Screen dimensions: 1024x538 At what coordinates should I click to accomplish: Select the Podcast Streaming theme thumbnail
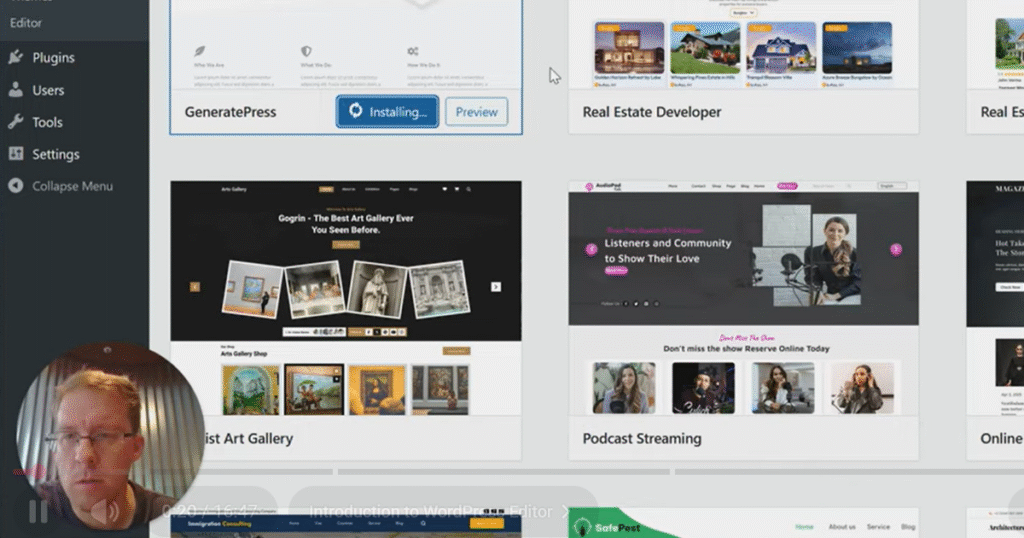point(743,298)
